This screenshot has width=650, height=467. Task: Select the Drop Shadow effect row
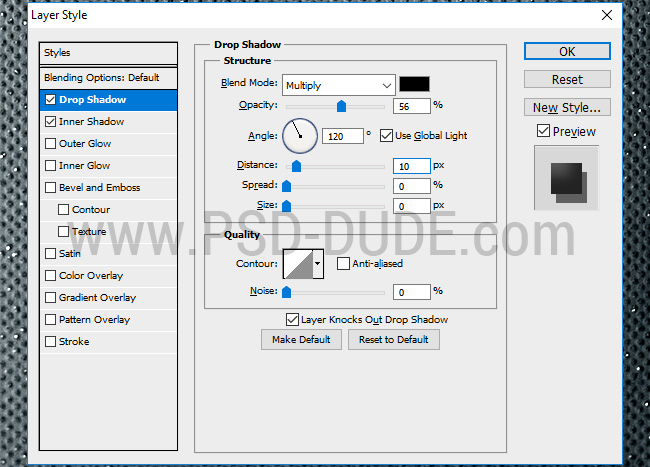coord(108,100)
